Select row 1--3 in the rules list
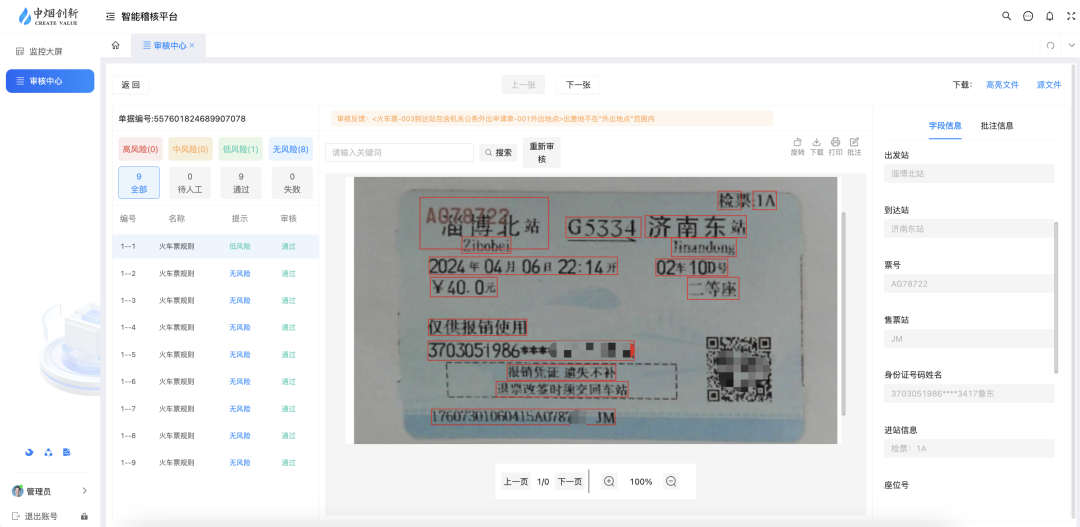Screen dimensions: 1080x527 tap(216, 300)
